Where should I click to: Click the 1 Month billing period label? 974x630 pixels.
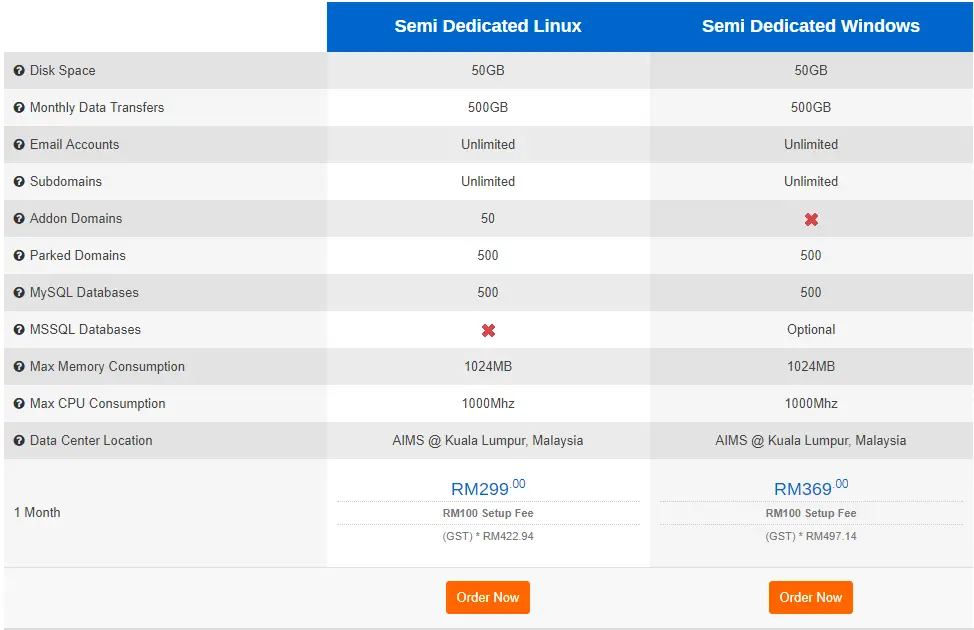(x=37, y=513)
